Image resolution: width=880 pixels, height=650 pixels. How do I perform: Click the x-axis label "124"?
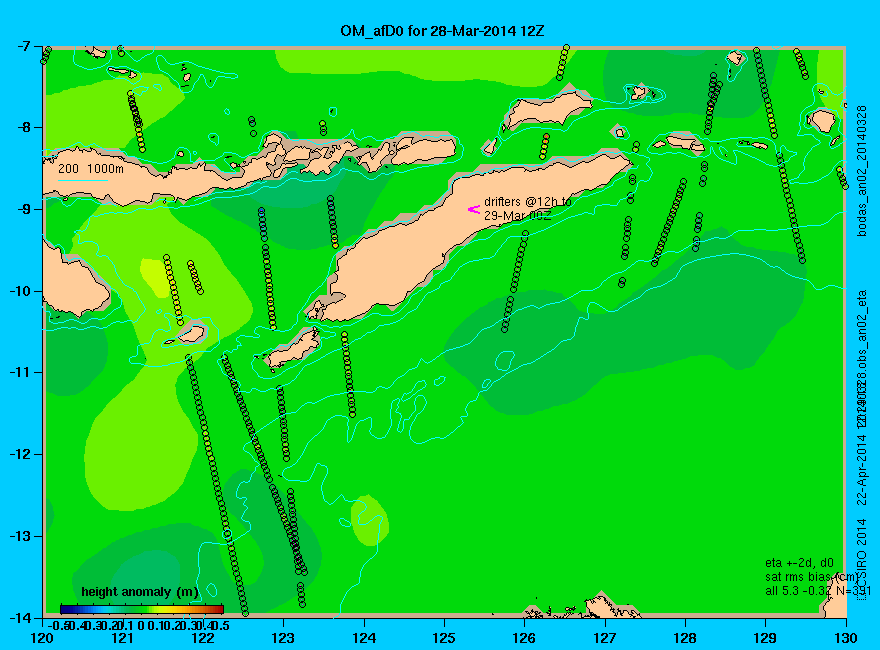pyautogui.click(x=364, y=639)
